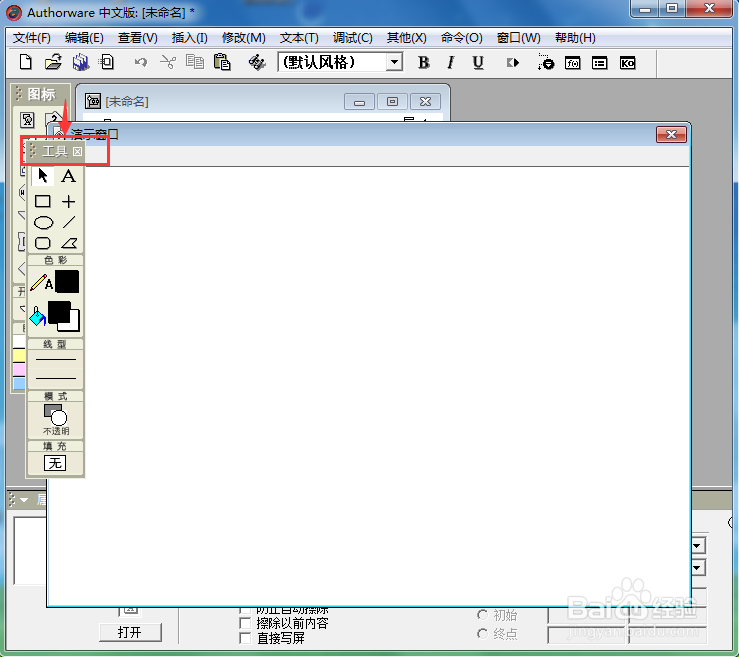739x657 pixels.
Task: Open the Help menu
Action: point(575,38)
